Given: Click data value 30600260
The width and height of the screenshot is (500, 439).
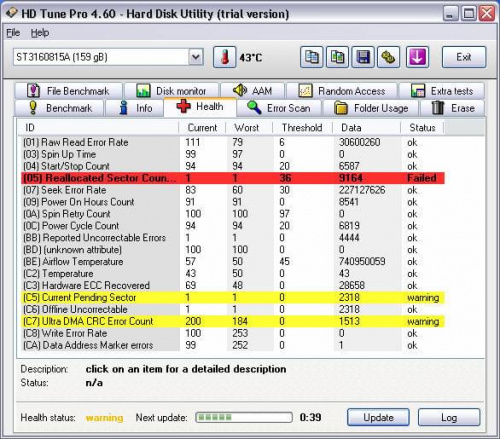Looking at the screenshot, I should [359, 142].
